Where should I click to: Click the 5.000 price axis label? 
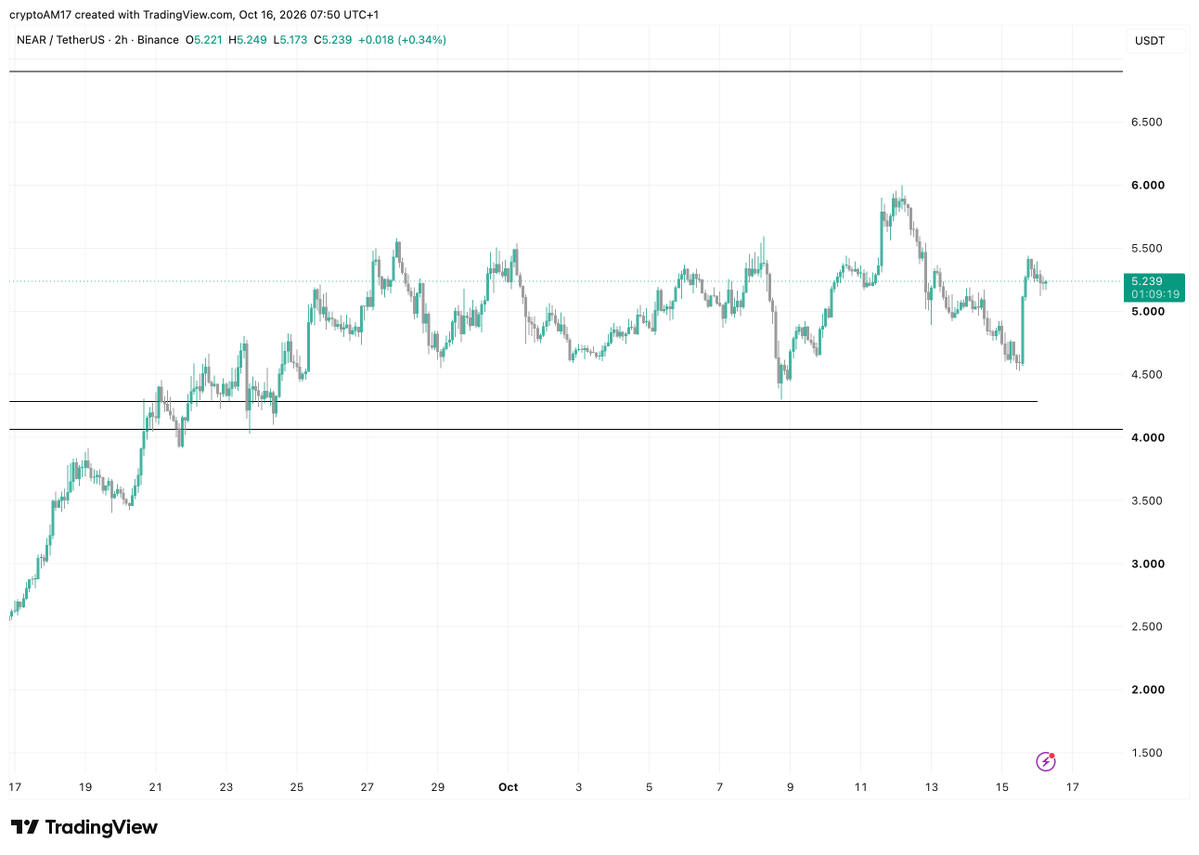coord(1148,311)
